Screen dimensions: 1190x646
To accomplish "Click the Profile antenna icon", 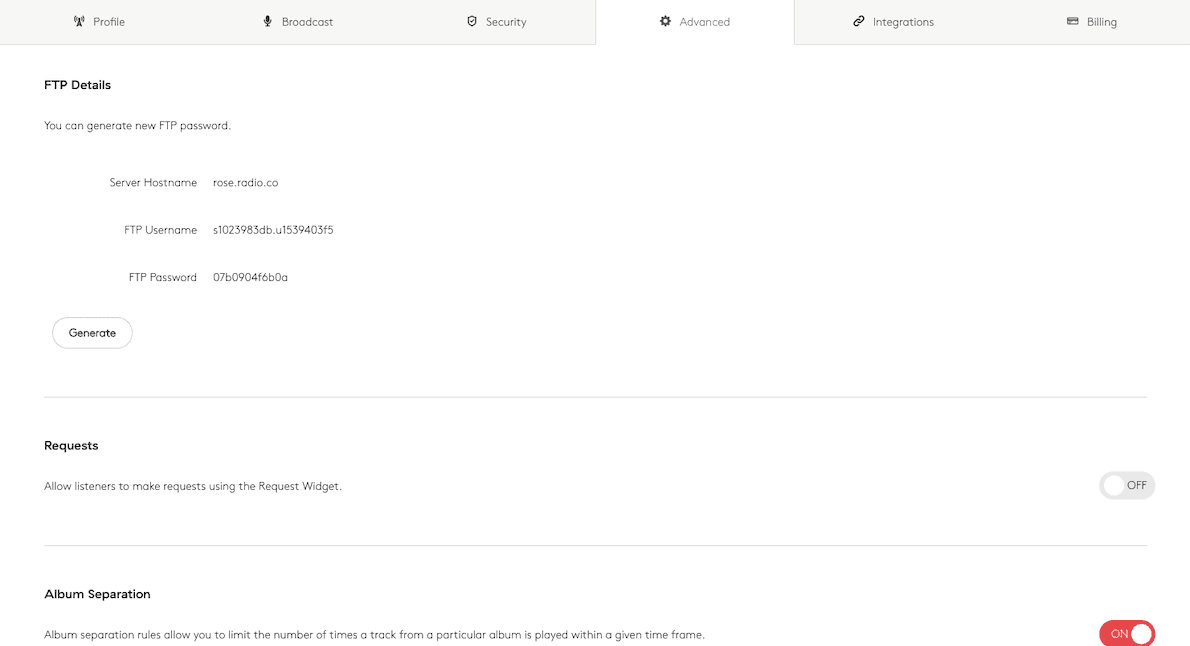I will pos(80,21).
